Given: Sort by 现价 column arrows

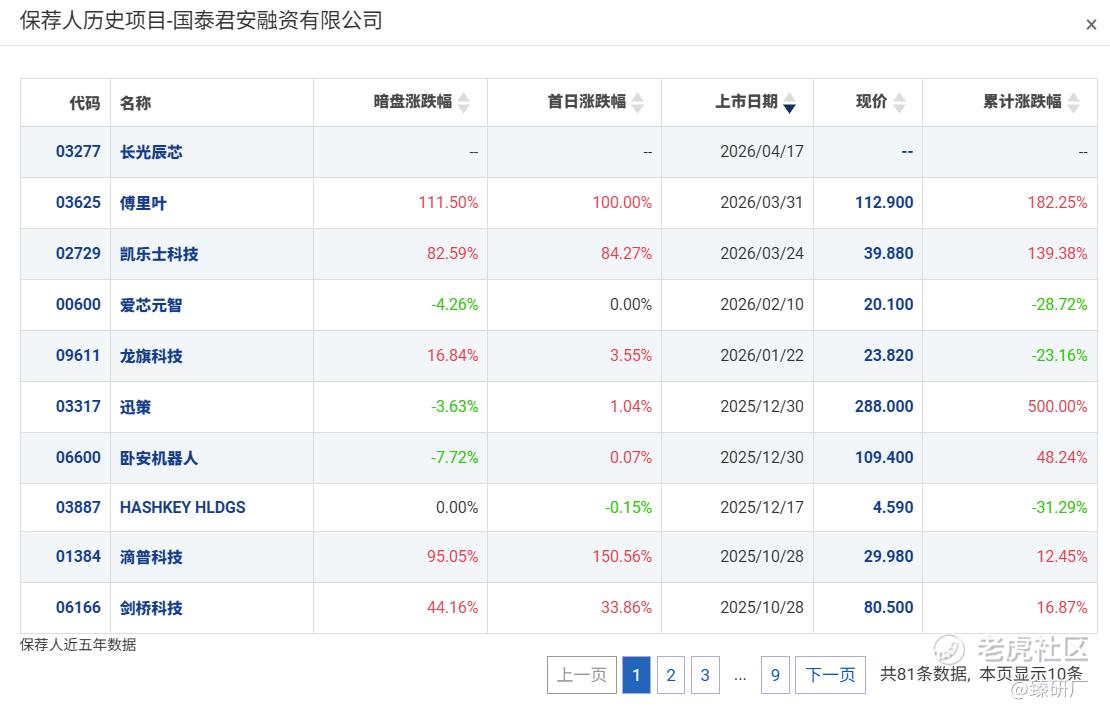Looking at the screenshot, I should click(900, 103).
